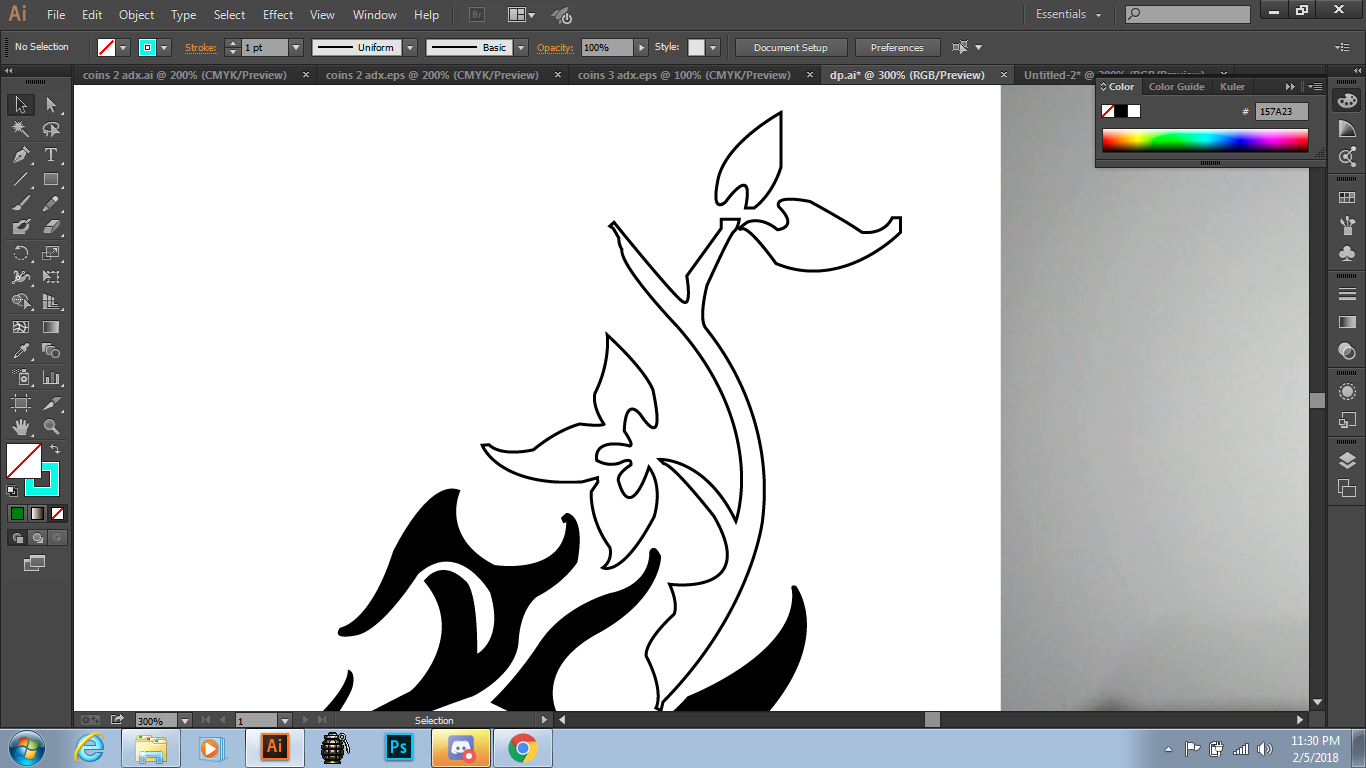
Task: Activate the Zoom tool in toolbox
Action: (x=51, y=427)
